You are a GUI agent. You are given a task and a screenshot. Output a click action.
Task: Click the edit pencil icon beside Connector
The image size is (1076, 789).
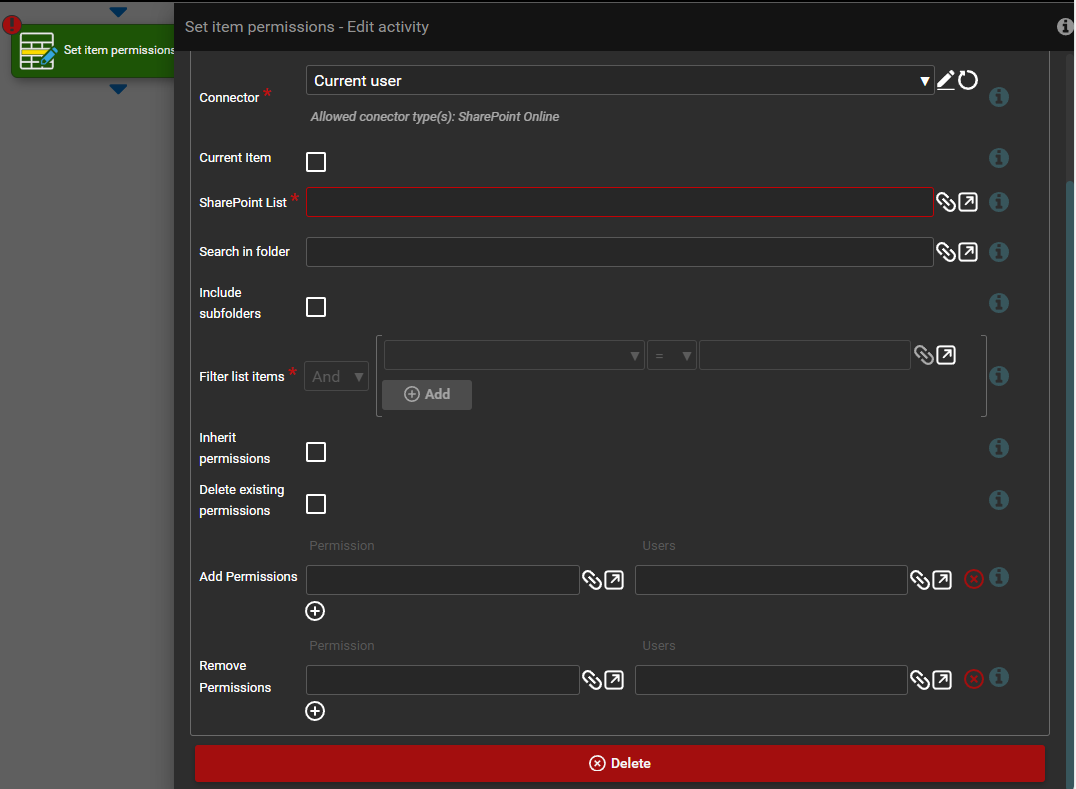pyautogui.click(x=945, y=80)
